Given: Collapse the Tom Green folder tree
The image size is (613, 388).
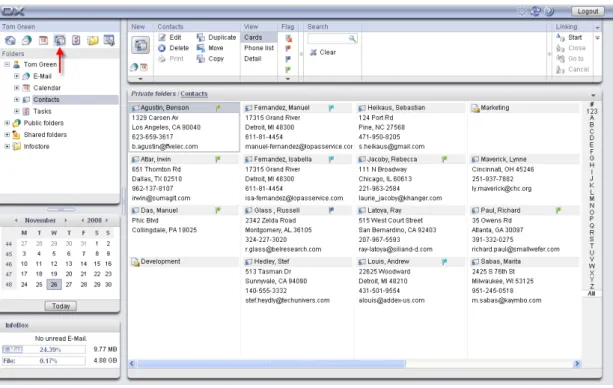Looking at the screenshot, I should 7,65.
